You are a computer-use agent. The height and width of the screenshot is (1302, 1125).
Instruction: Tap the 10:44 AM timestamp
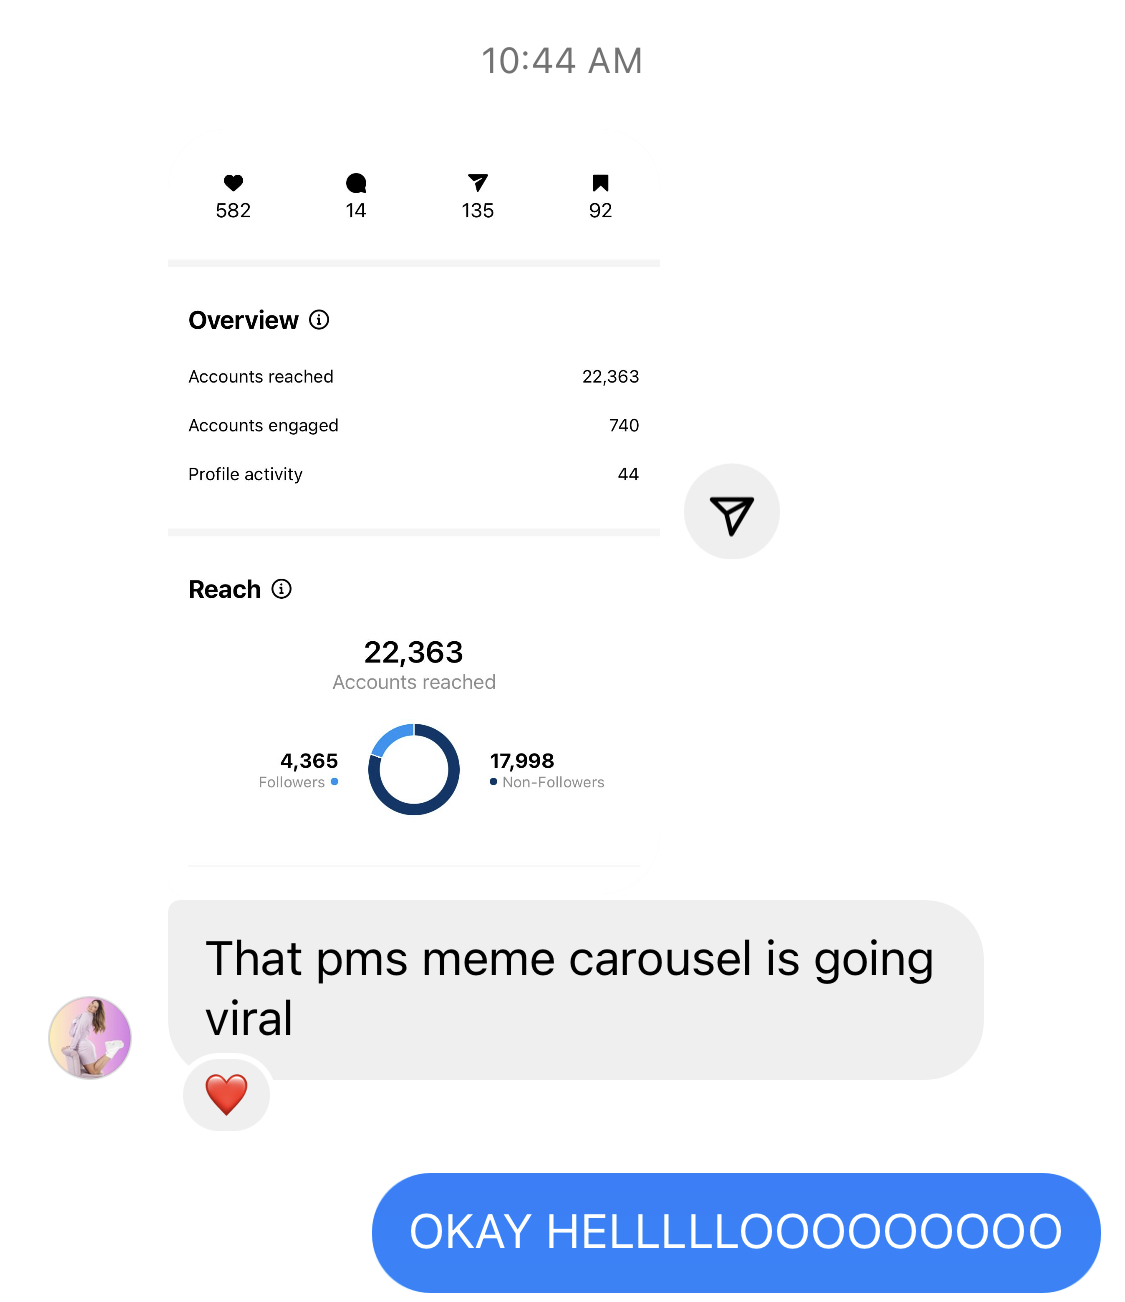click(562, 61)
